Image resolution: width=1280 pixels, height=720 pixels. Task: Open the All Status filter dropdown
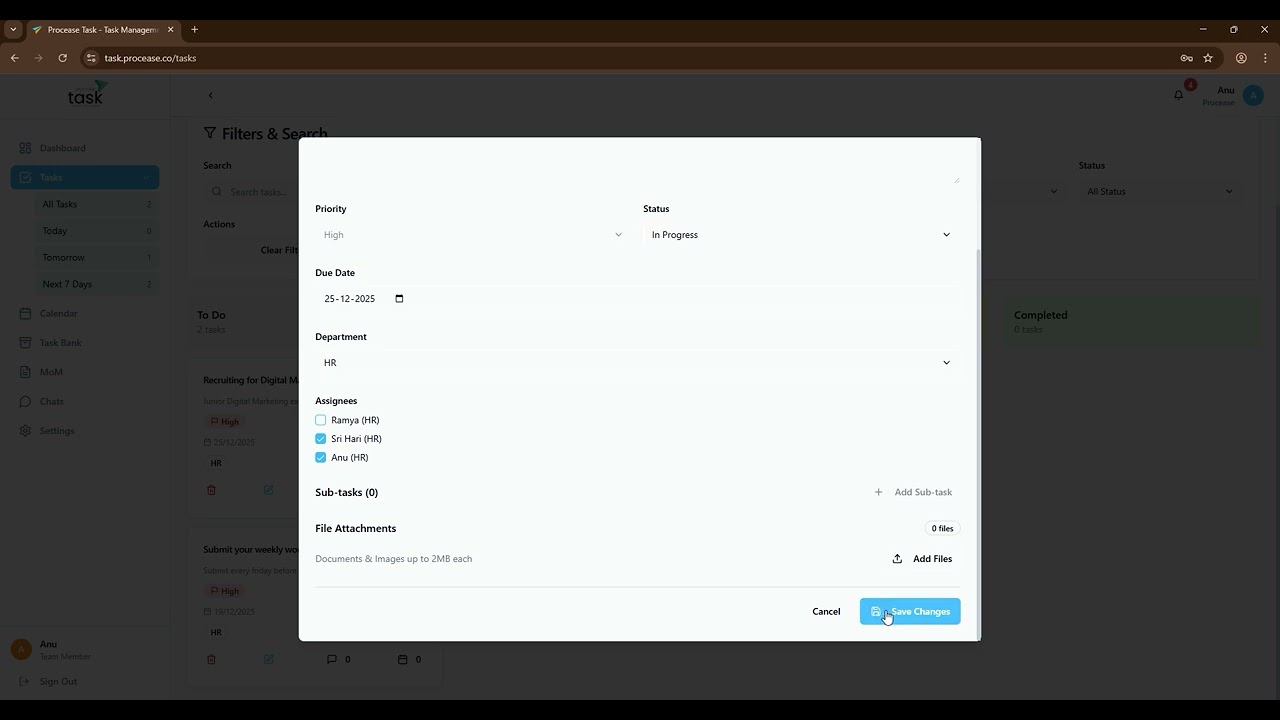pos(1160,191)
